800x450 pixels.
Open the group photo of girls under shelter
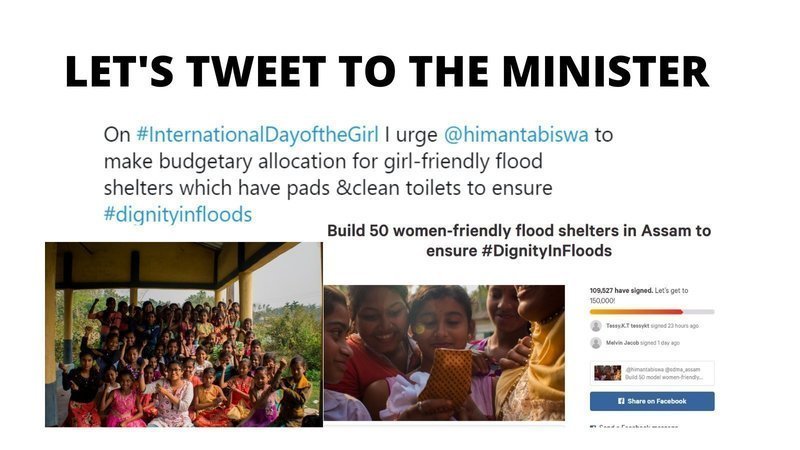pos(184,334)
